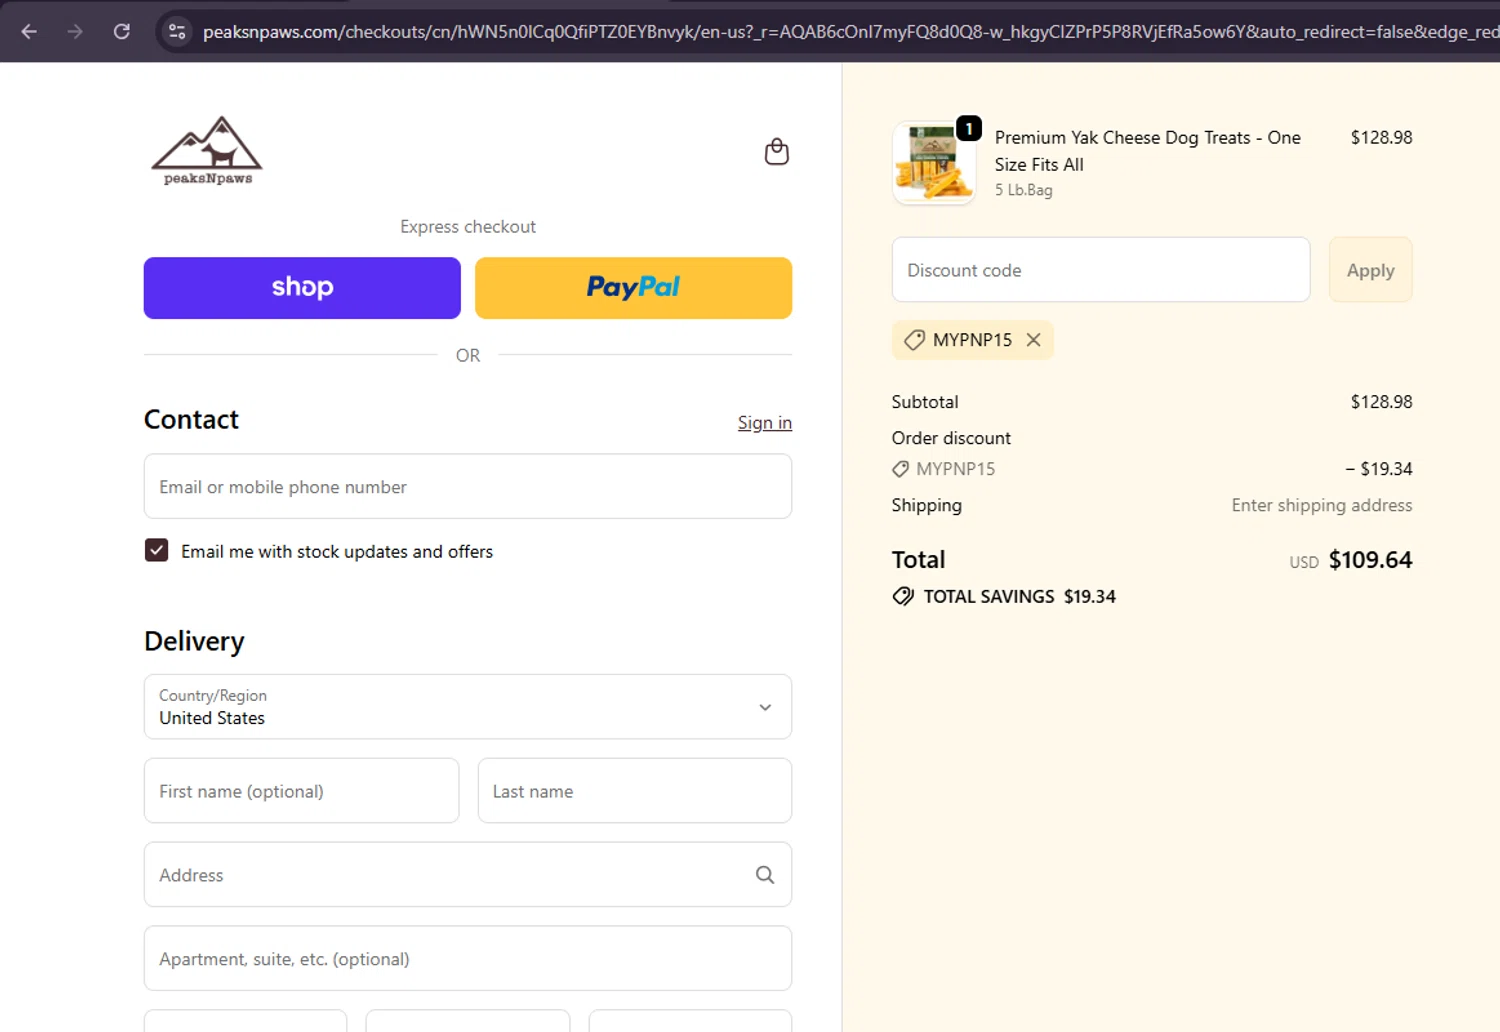Click the TOTAL SAVINGS $19.34 text
Image resolution: width=1500 pixels, height=1032 pixels.
1019,597
